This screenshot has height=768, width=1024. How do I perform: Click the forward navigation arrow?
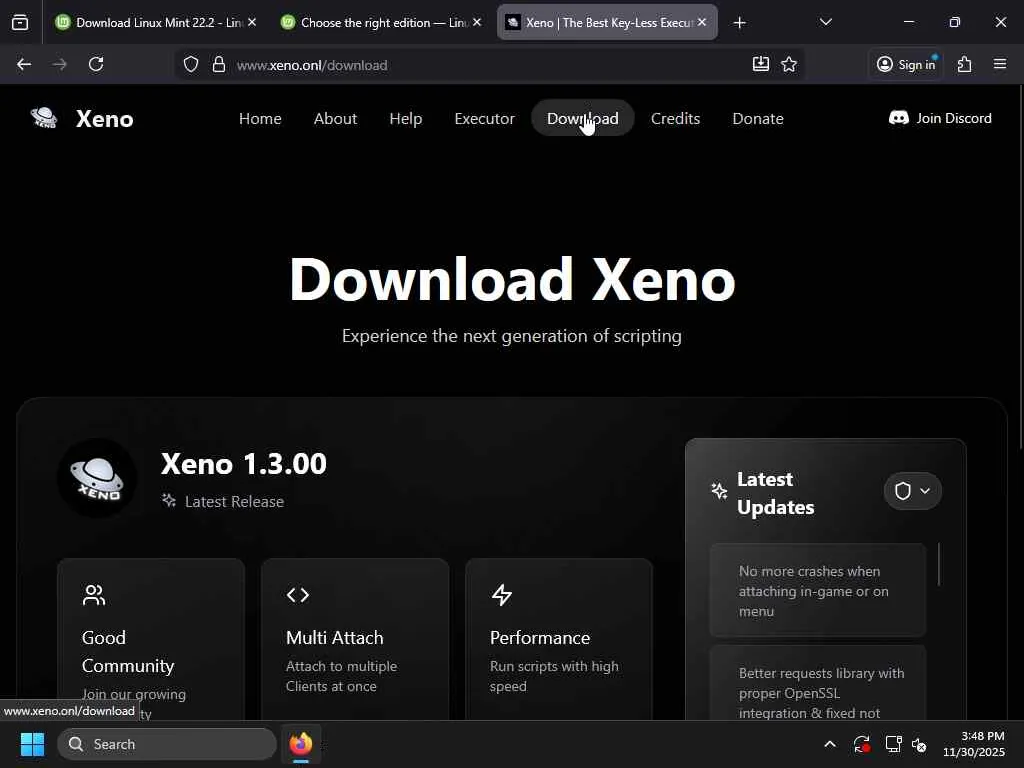click(x=59, y=64)
